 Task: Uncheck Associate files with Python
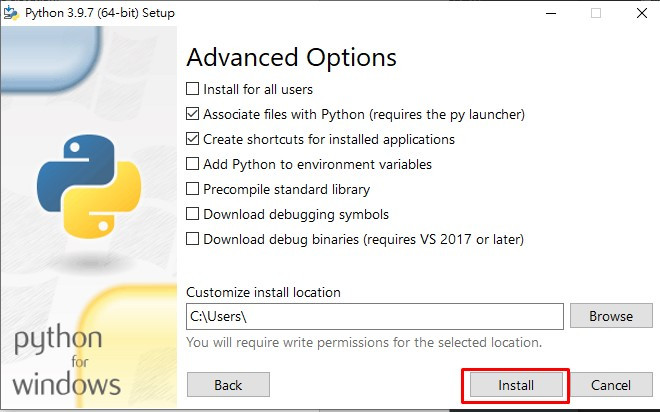pos(192,114)
